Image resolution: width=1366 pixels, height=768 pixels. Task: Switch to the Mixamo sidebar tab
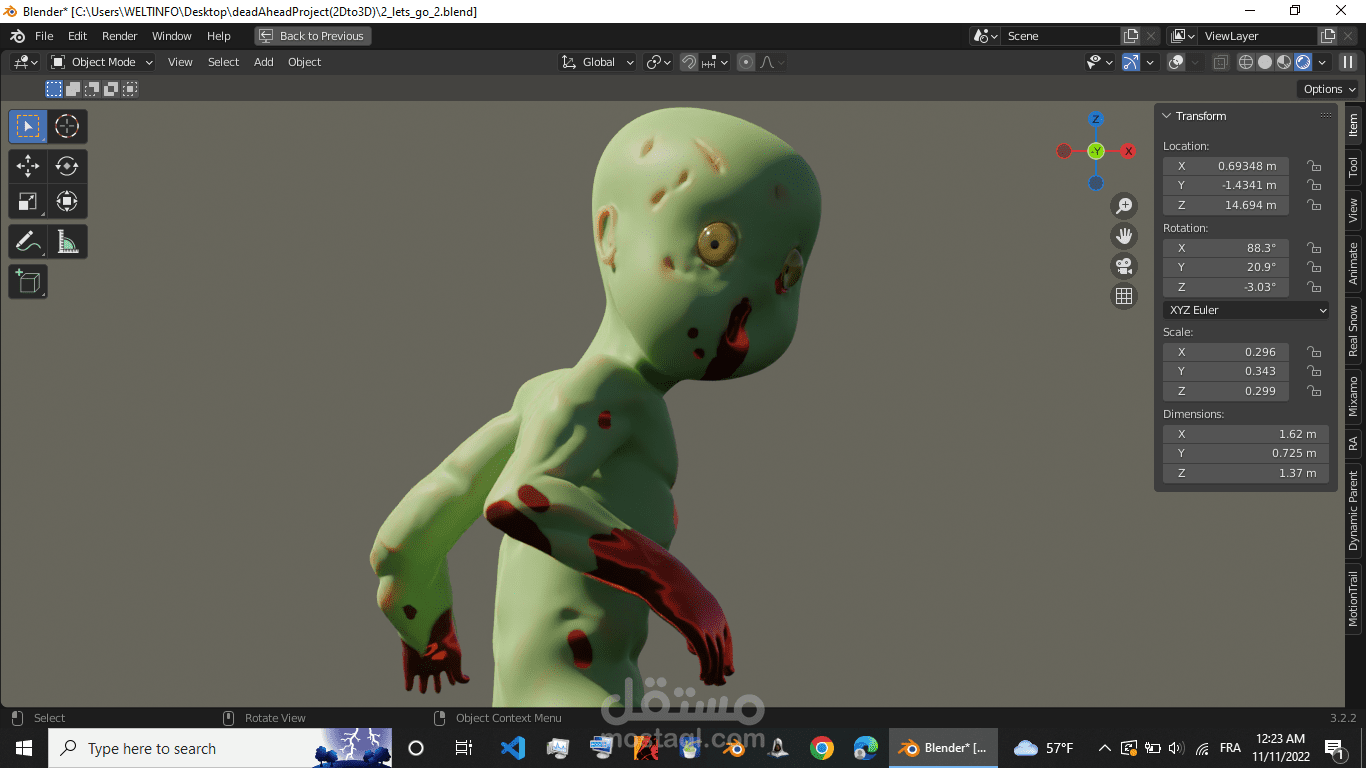pos(1353,396)
